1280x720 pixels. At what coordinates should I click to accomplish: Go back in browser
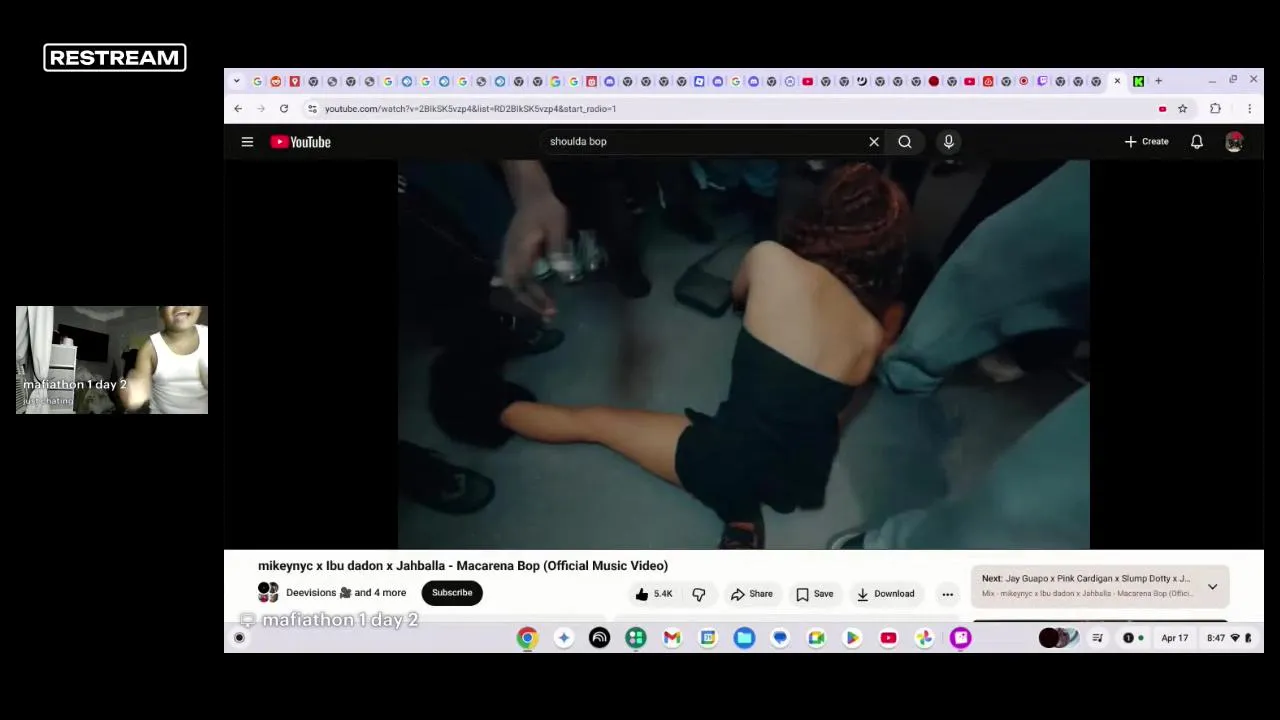[x=238, y=109]
